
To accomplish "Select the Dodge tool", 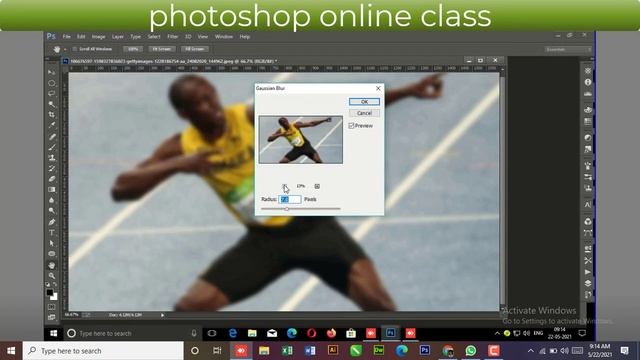I will point(51,211).
